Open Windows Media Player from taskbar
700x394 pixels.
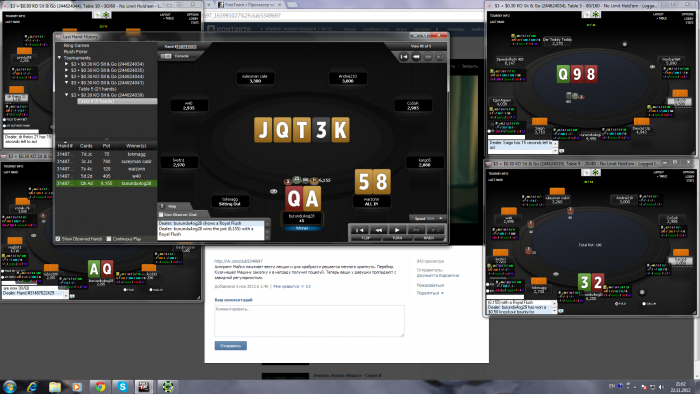pos(77,386)
